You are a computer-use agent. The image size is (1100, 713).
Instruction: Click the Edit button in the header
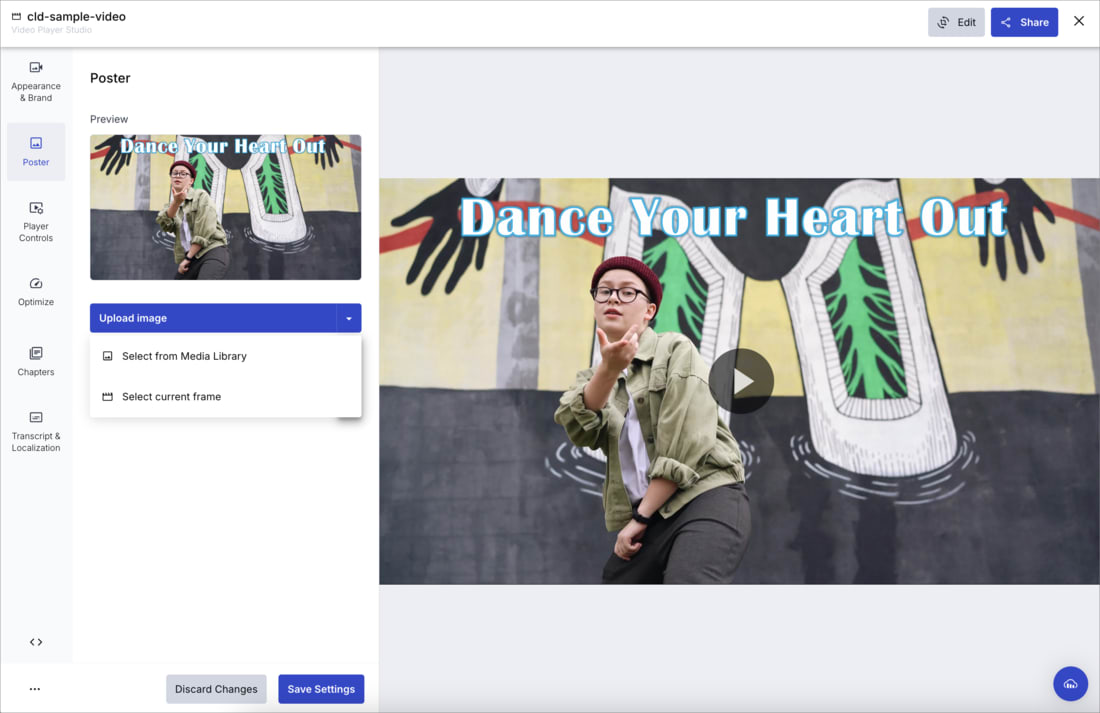coord(956,21)
